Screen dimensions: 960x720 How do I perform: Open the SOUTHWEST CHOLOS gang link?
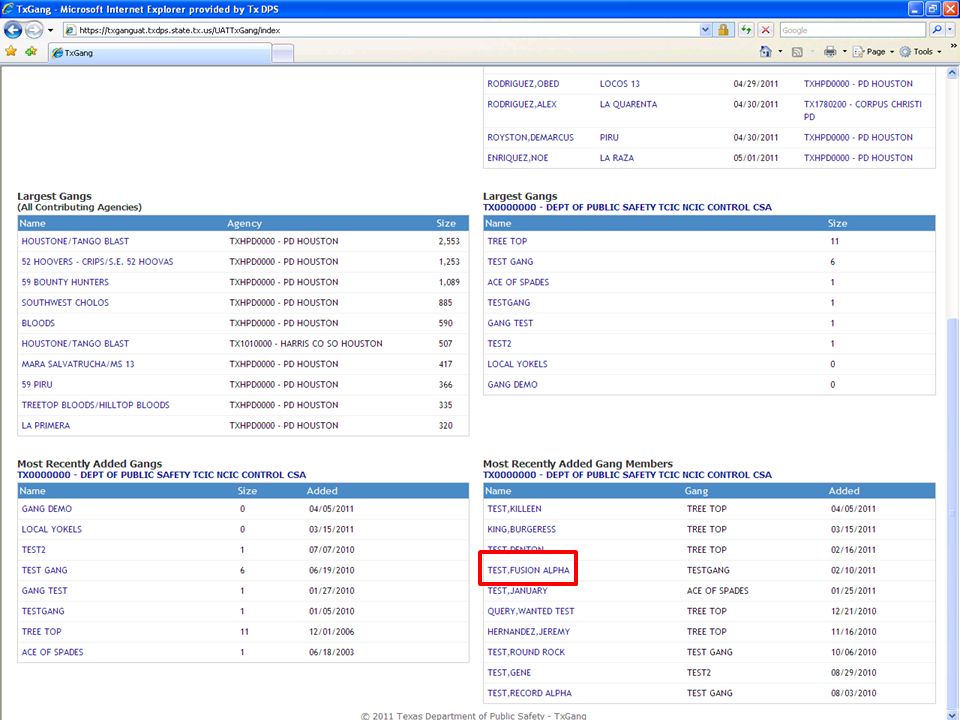[x=65, y=302]
